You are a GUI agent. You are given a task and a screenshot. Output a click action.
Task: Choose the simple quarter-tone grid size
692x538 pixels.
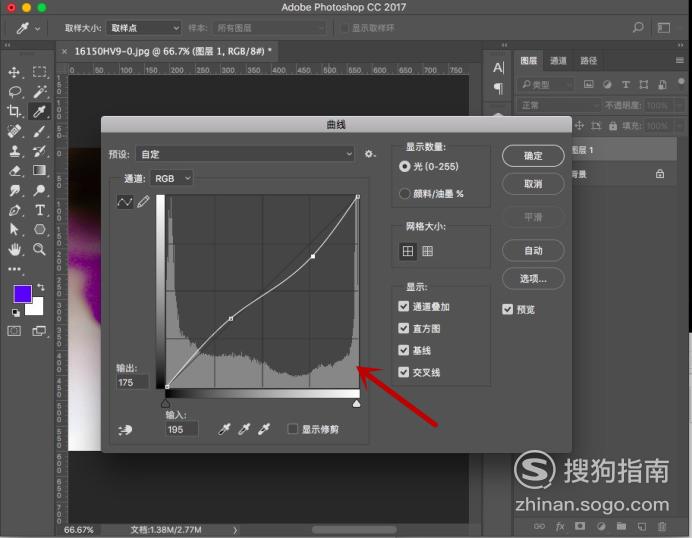408,251
